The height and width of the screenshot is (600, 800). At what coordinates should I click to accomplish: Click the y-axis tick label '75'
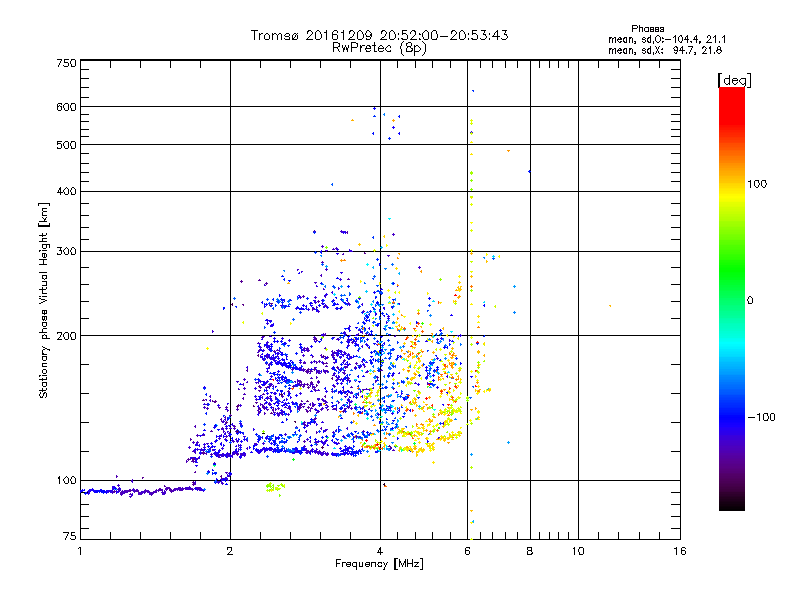pos(70,536)
